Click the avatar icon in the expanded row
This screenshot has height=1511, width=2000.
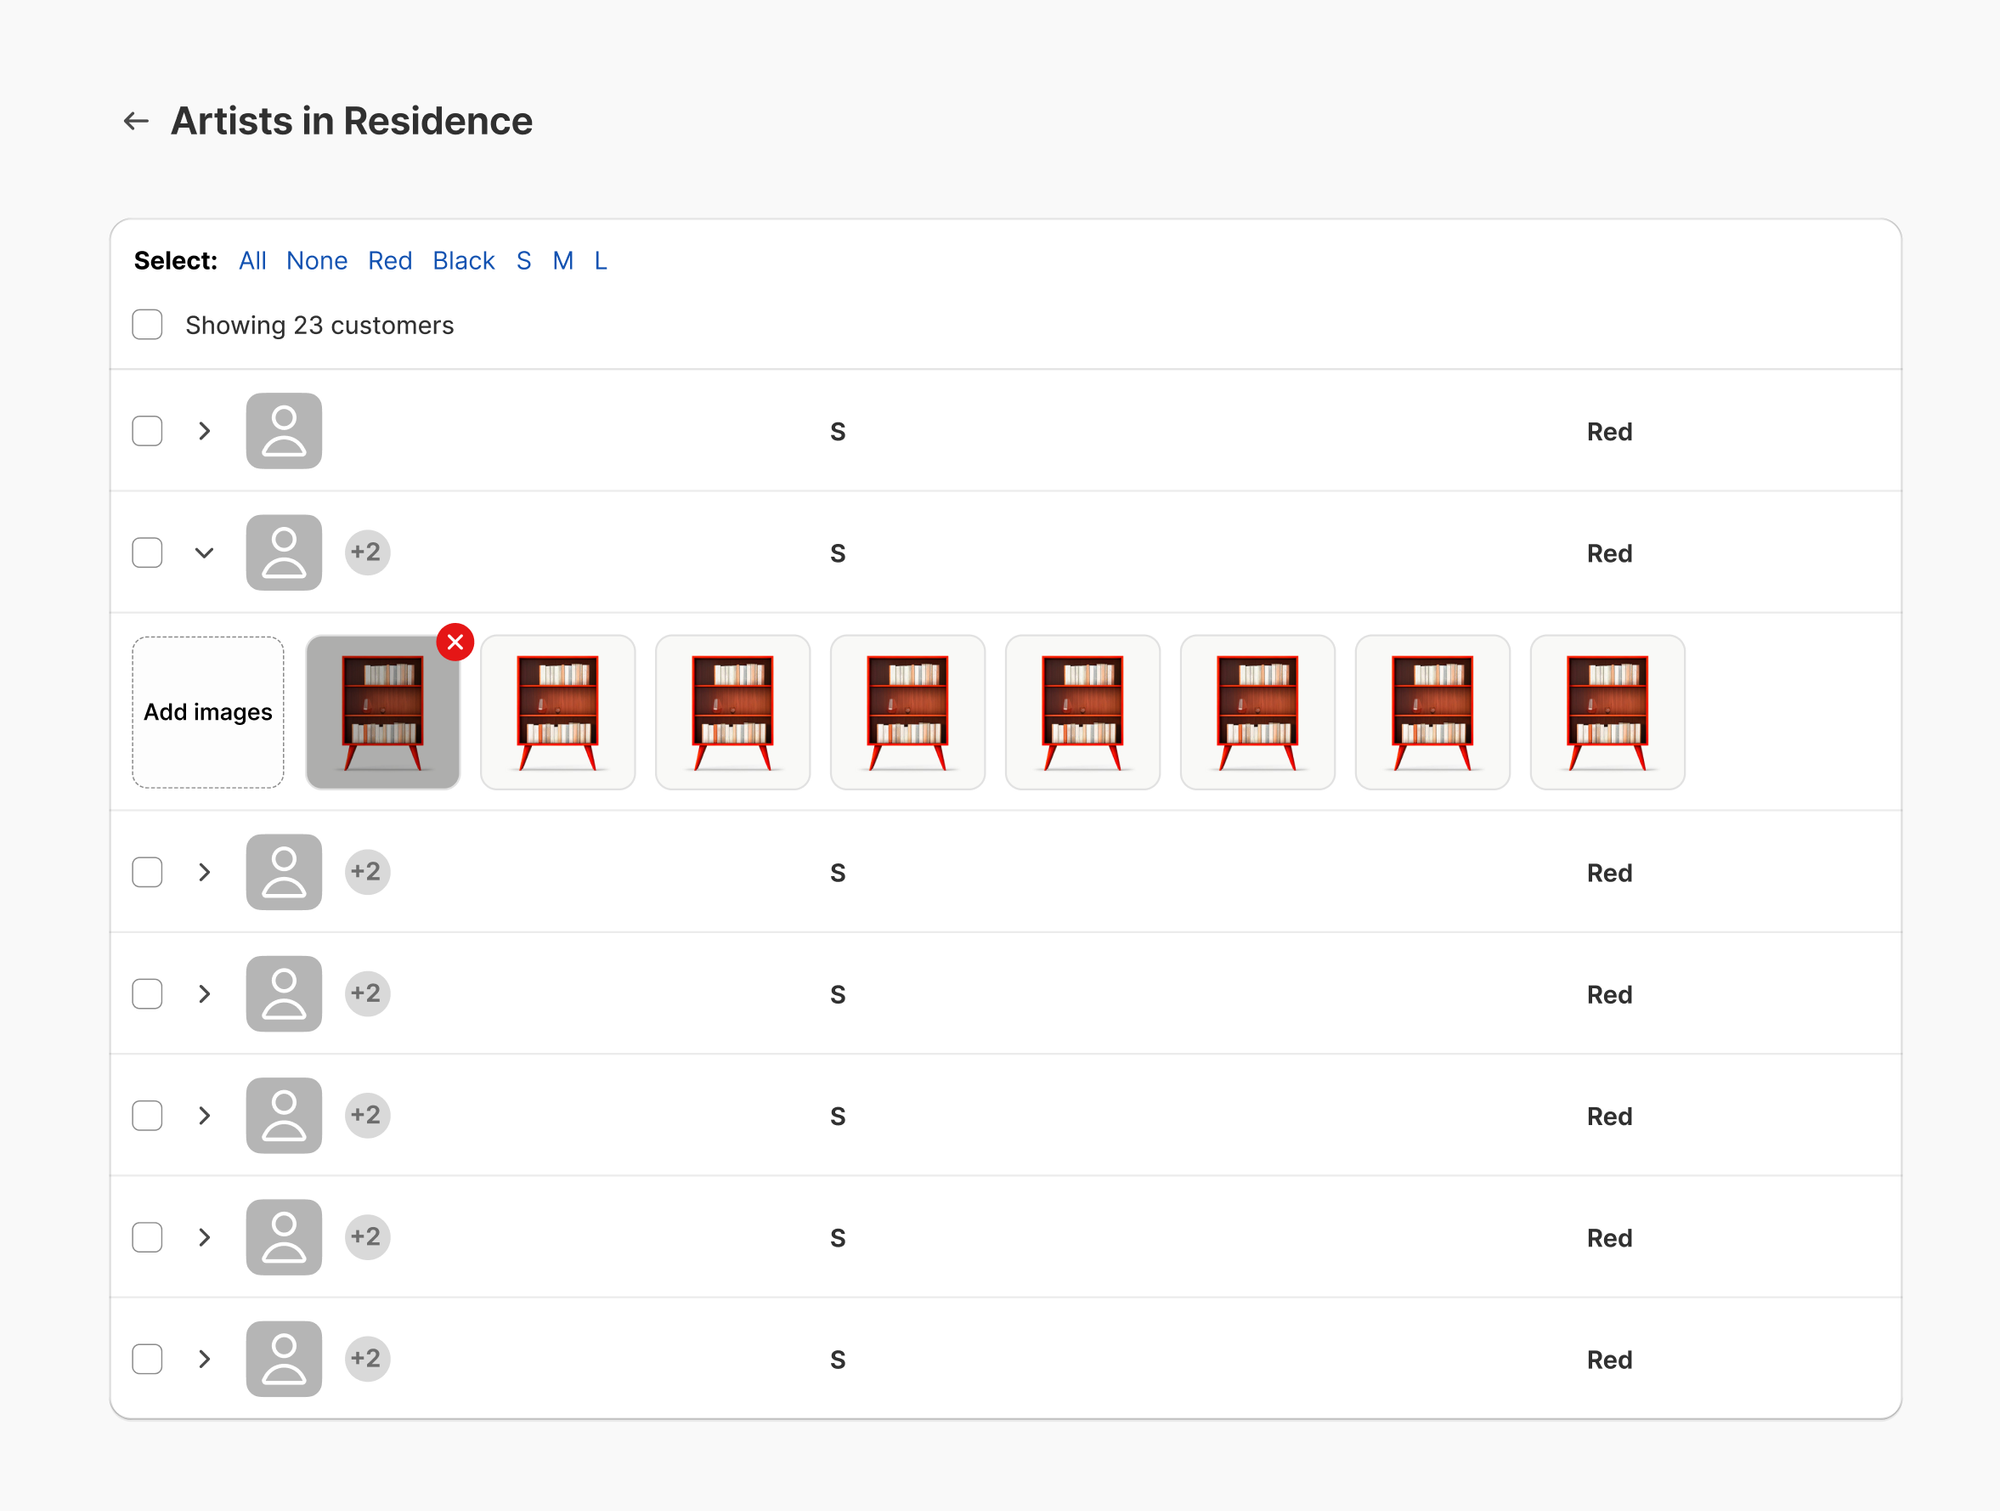pyautogui.click(x=284, y=553)
